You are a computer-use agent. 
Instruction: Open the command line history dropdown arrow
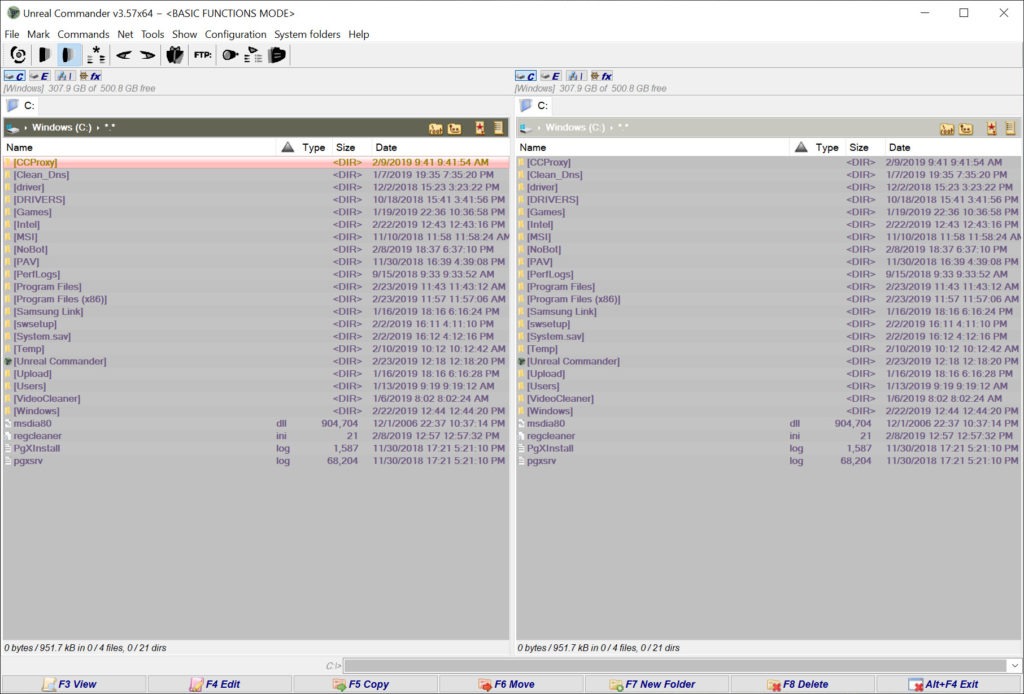tap(1014, 665)
